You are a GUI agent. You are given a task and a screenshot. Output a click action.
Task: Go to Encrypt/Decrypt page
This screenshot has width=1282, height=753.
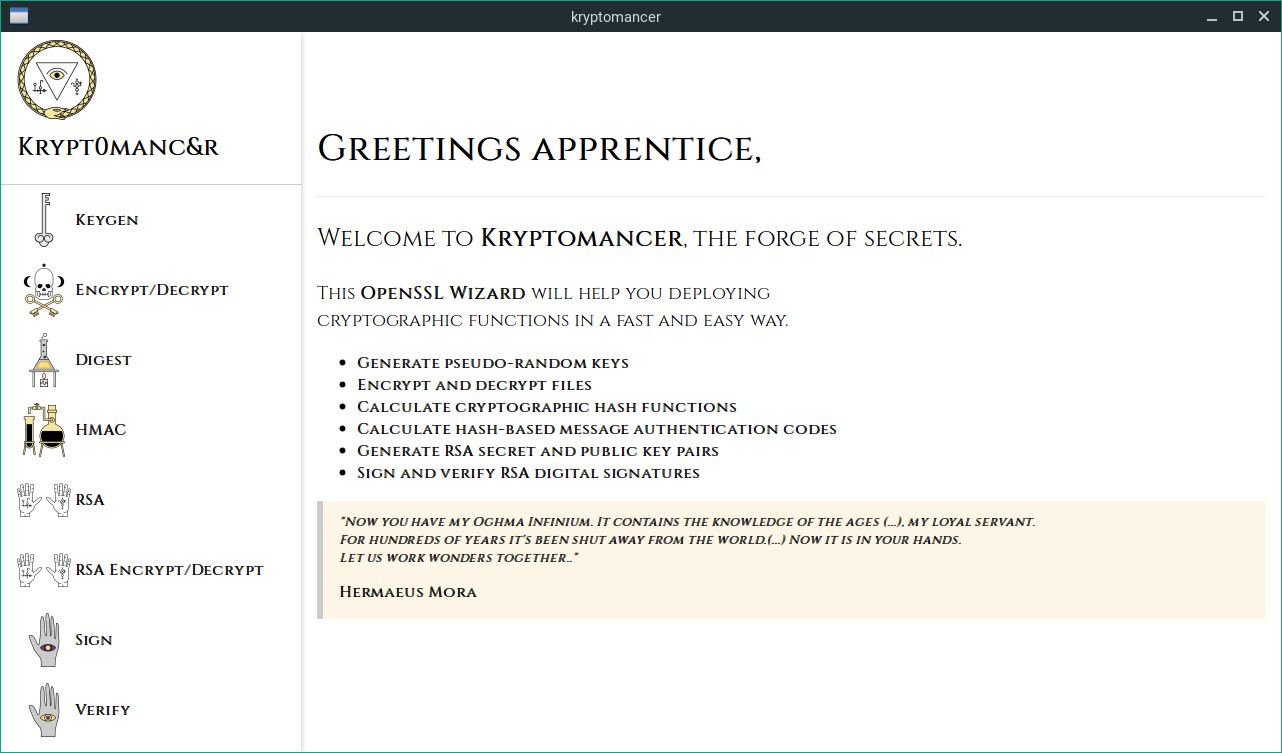pos(152,290)
